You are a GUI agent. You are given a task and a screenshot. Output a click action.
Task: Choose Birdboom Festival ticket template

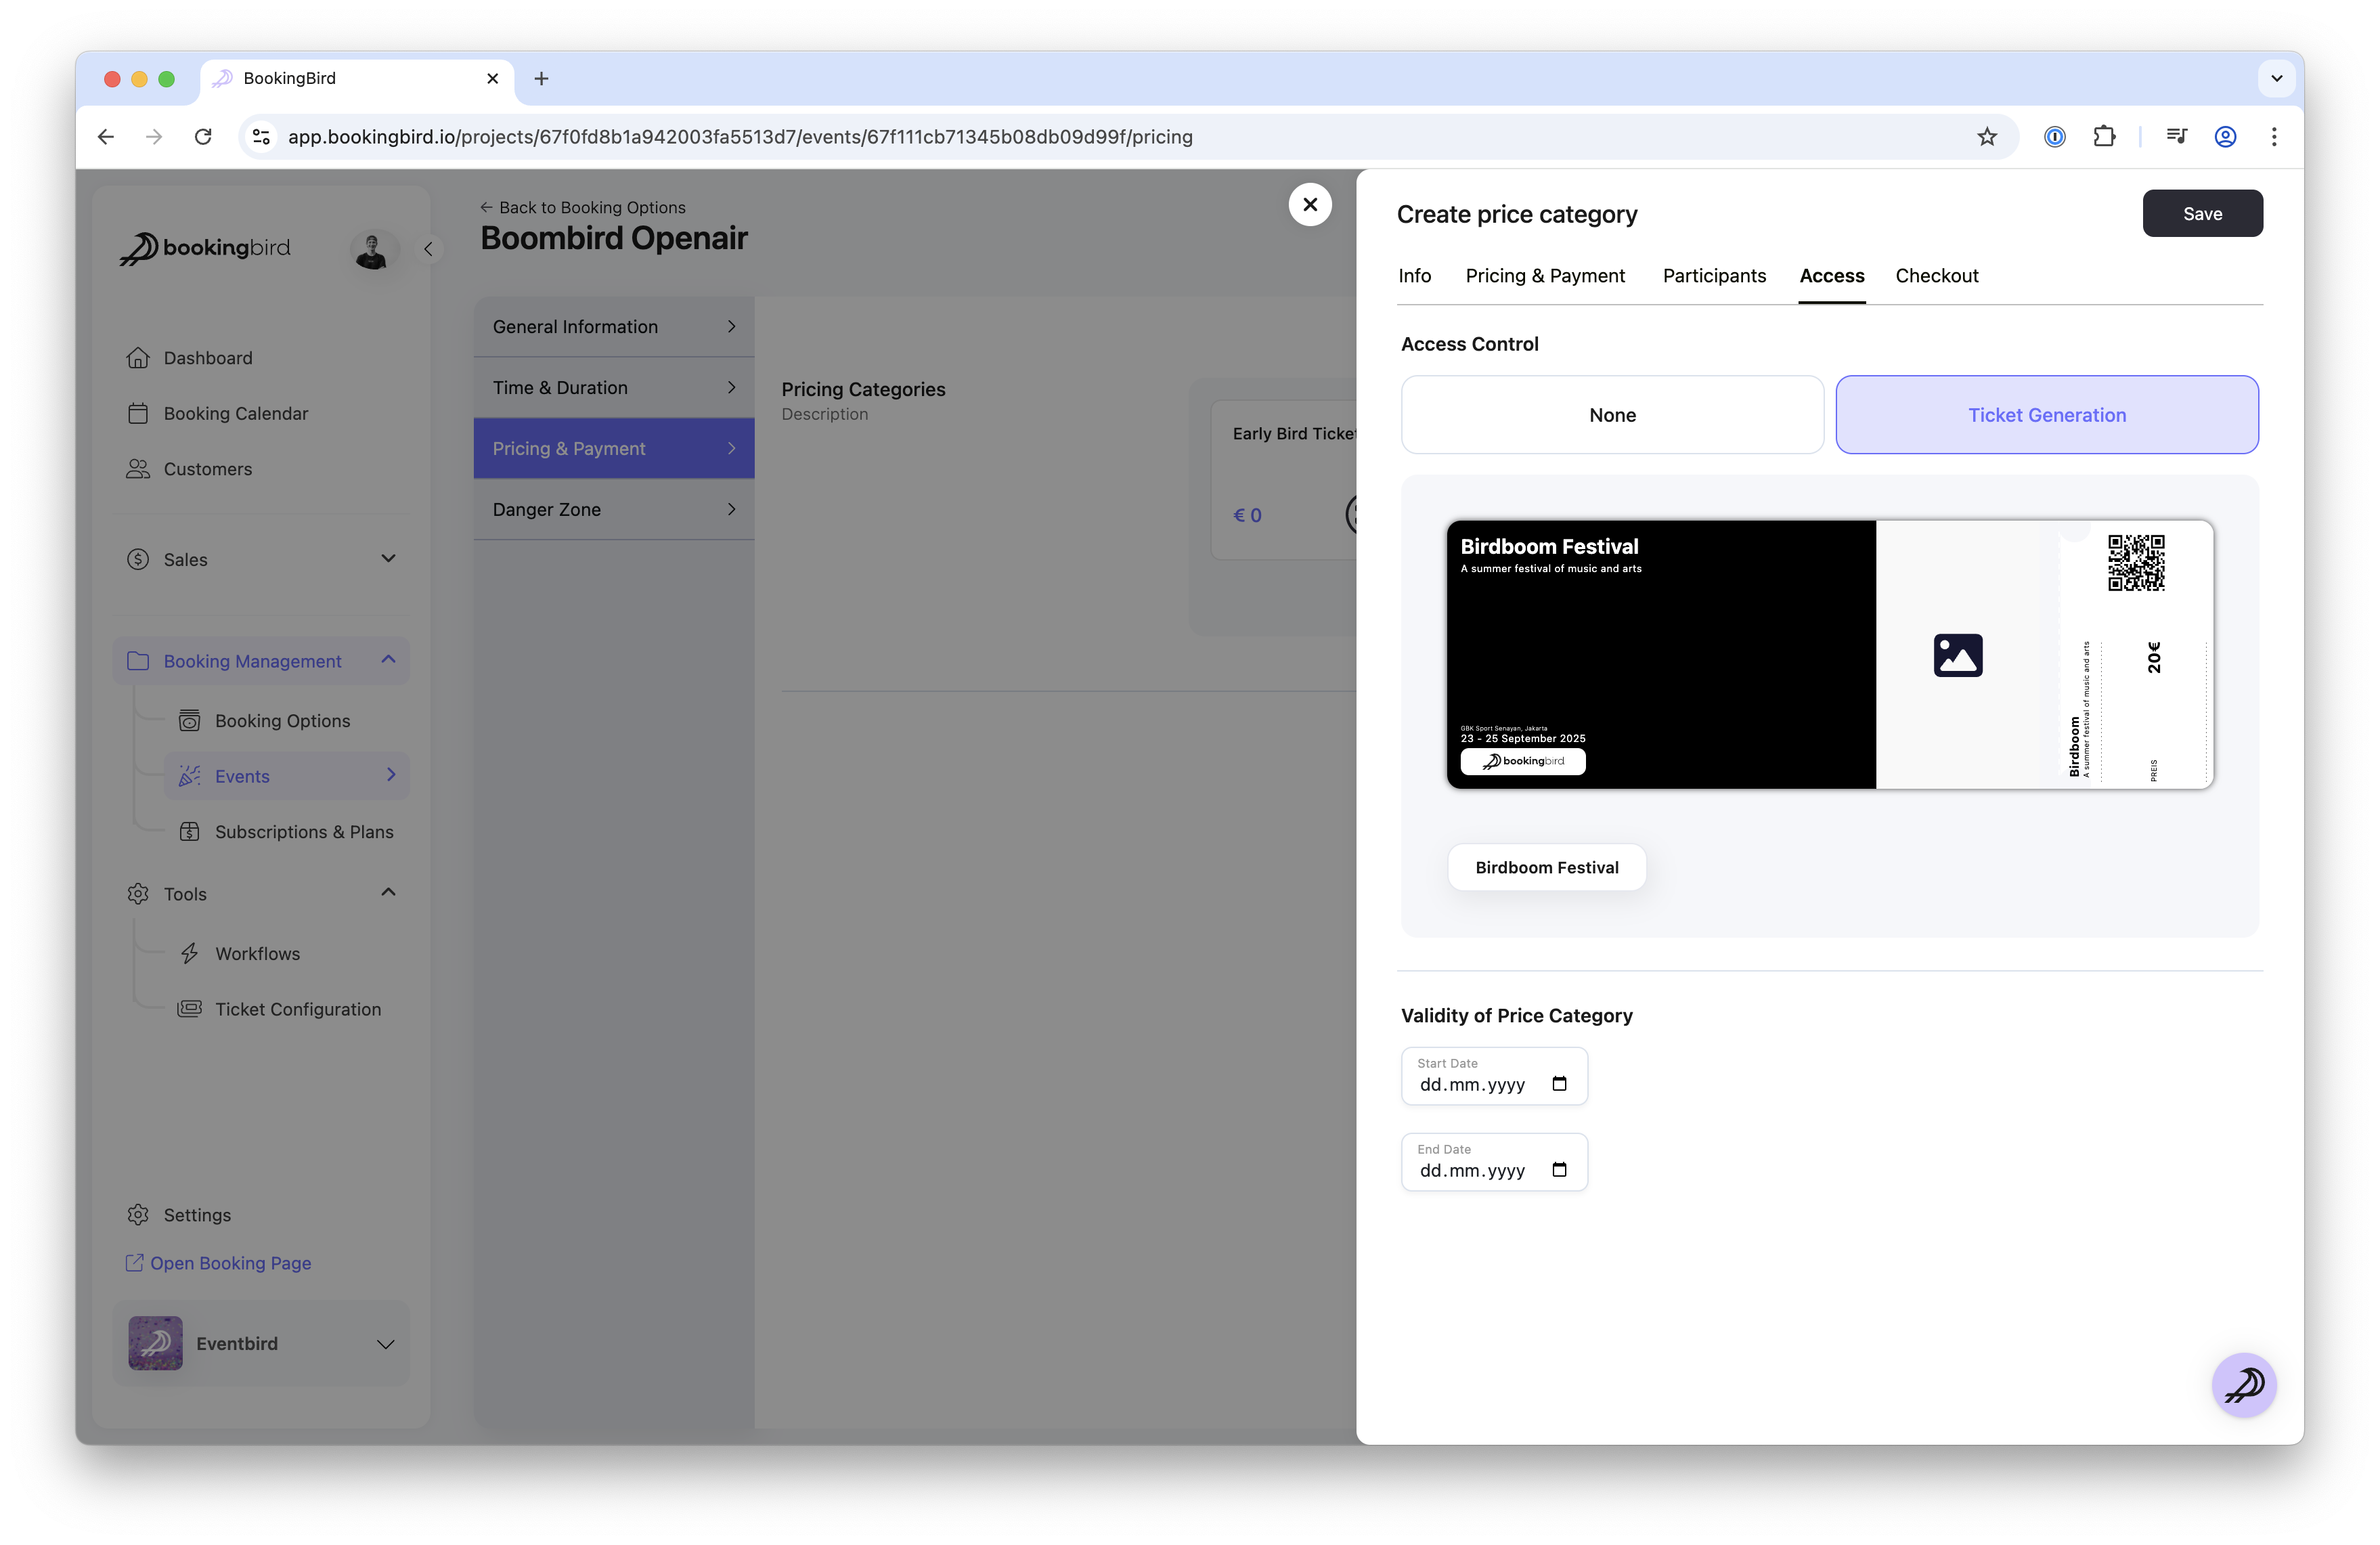[x=1546, y=867]
